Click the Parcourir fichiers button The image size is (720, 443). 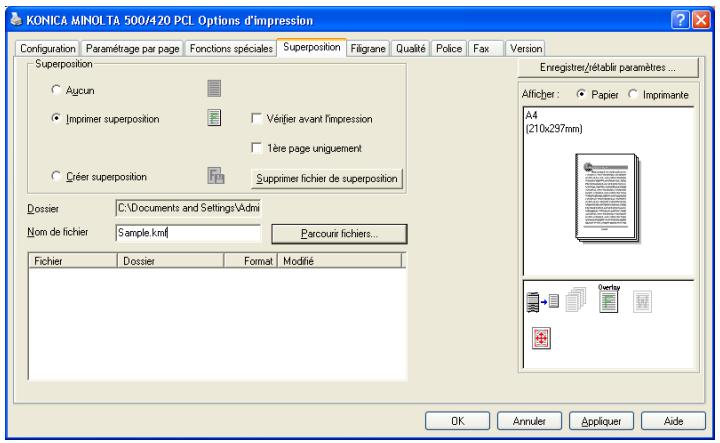click(339, 234)
